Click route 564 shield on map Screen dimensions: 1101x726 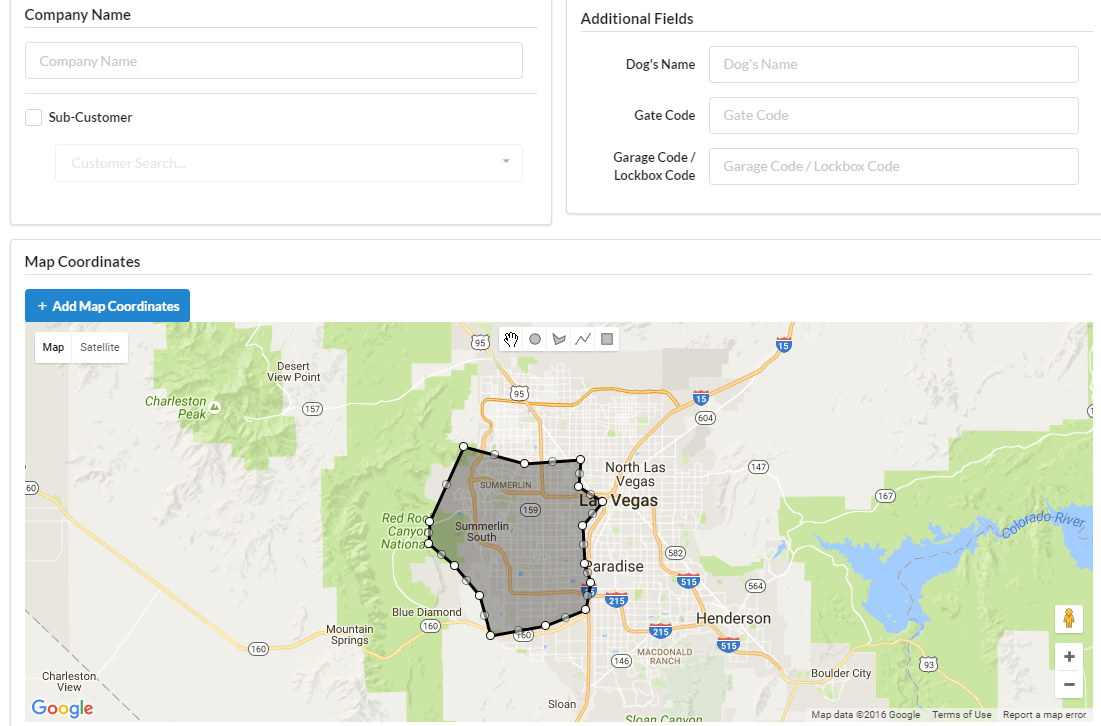[x=755, y=586]
